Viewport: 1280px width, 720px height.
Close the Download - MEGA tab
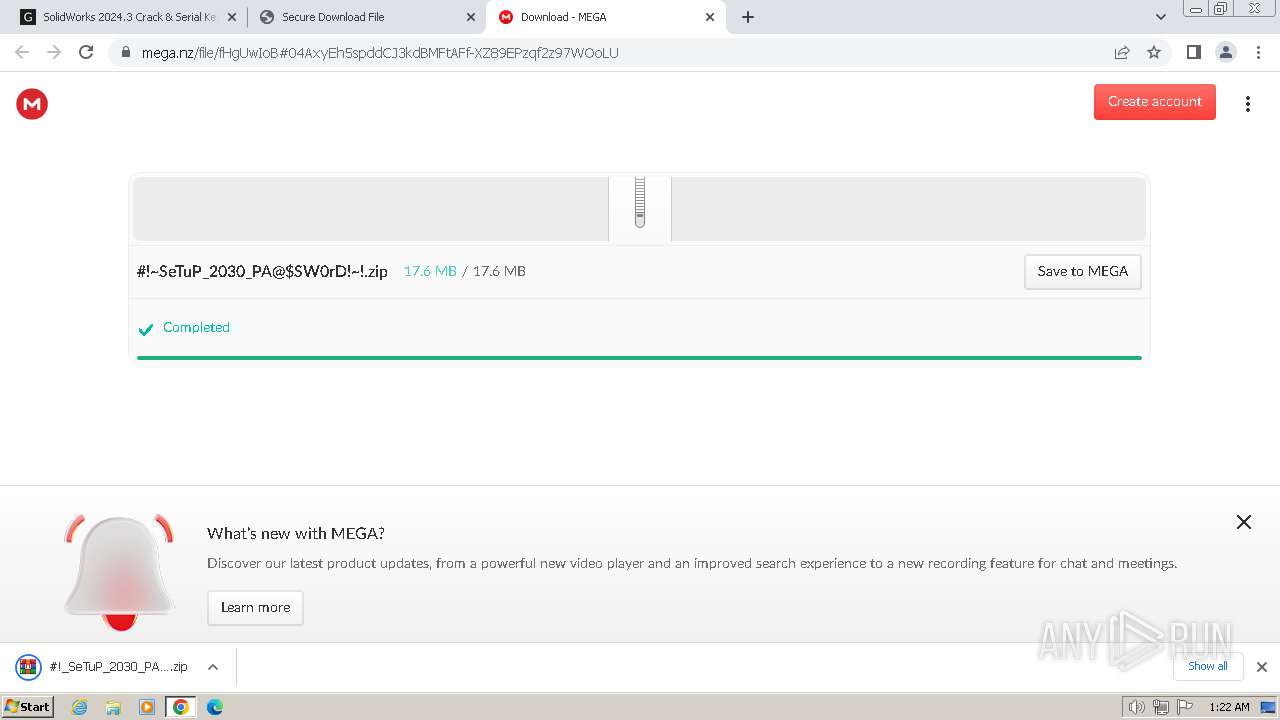(710, 17)
